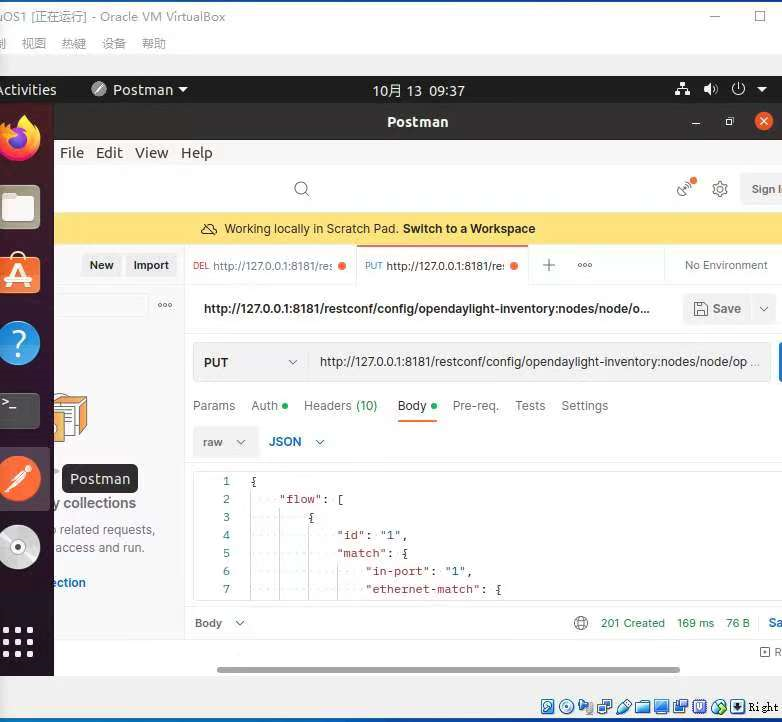
Task: Select the Body request tab
Action: [417, 406]
